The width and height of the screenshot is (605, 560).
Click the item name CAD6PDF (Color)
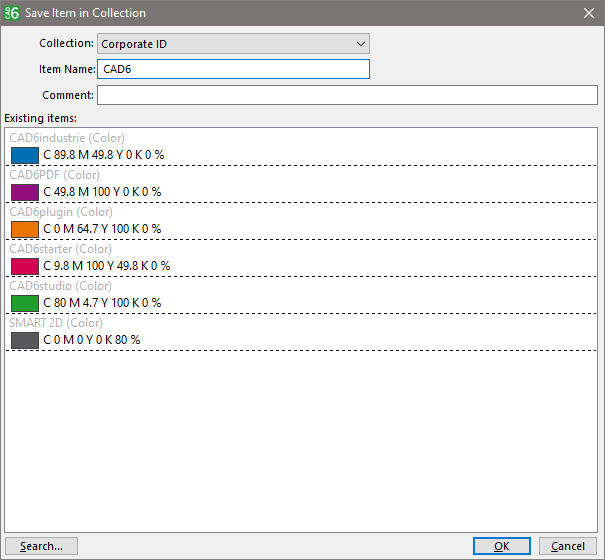[x=54, y=175]
